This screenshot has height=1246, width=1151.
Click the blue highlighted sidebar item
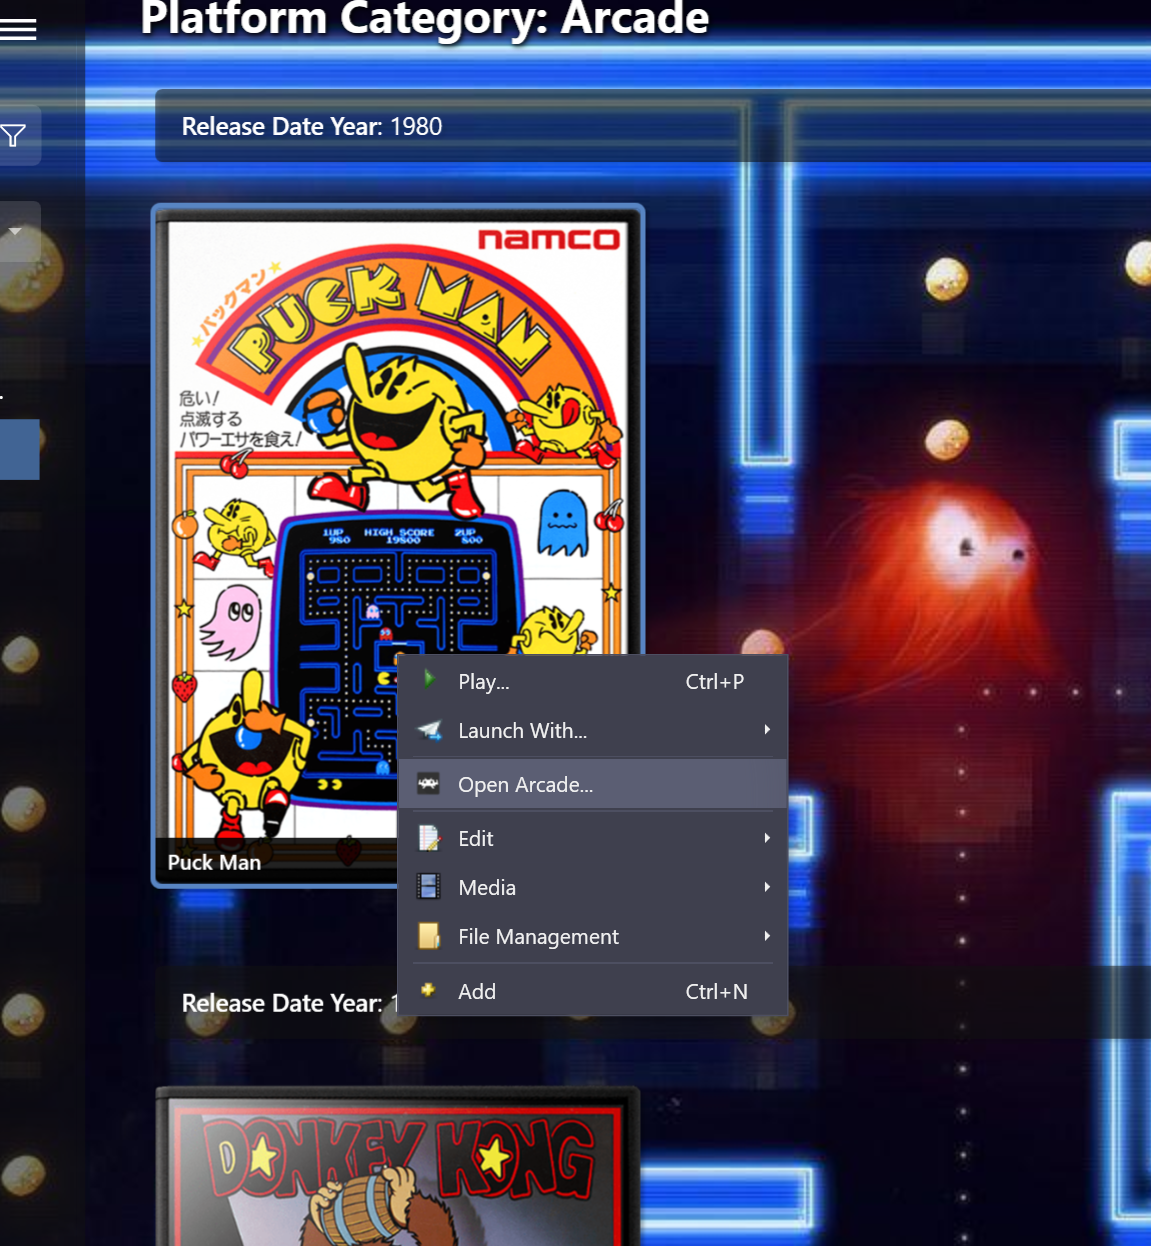[20, 449]
